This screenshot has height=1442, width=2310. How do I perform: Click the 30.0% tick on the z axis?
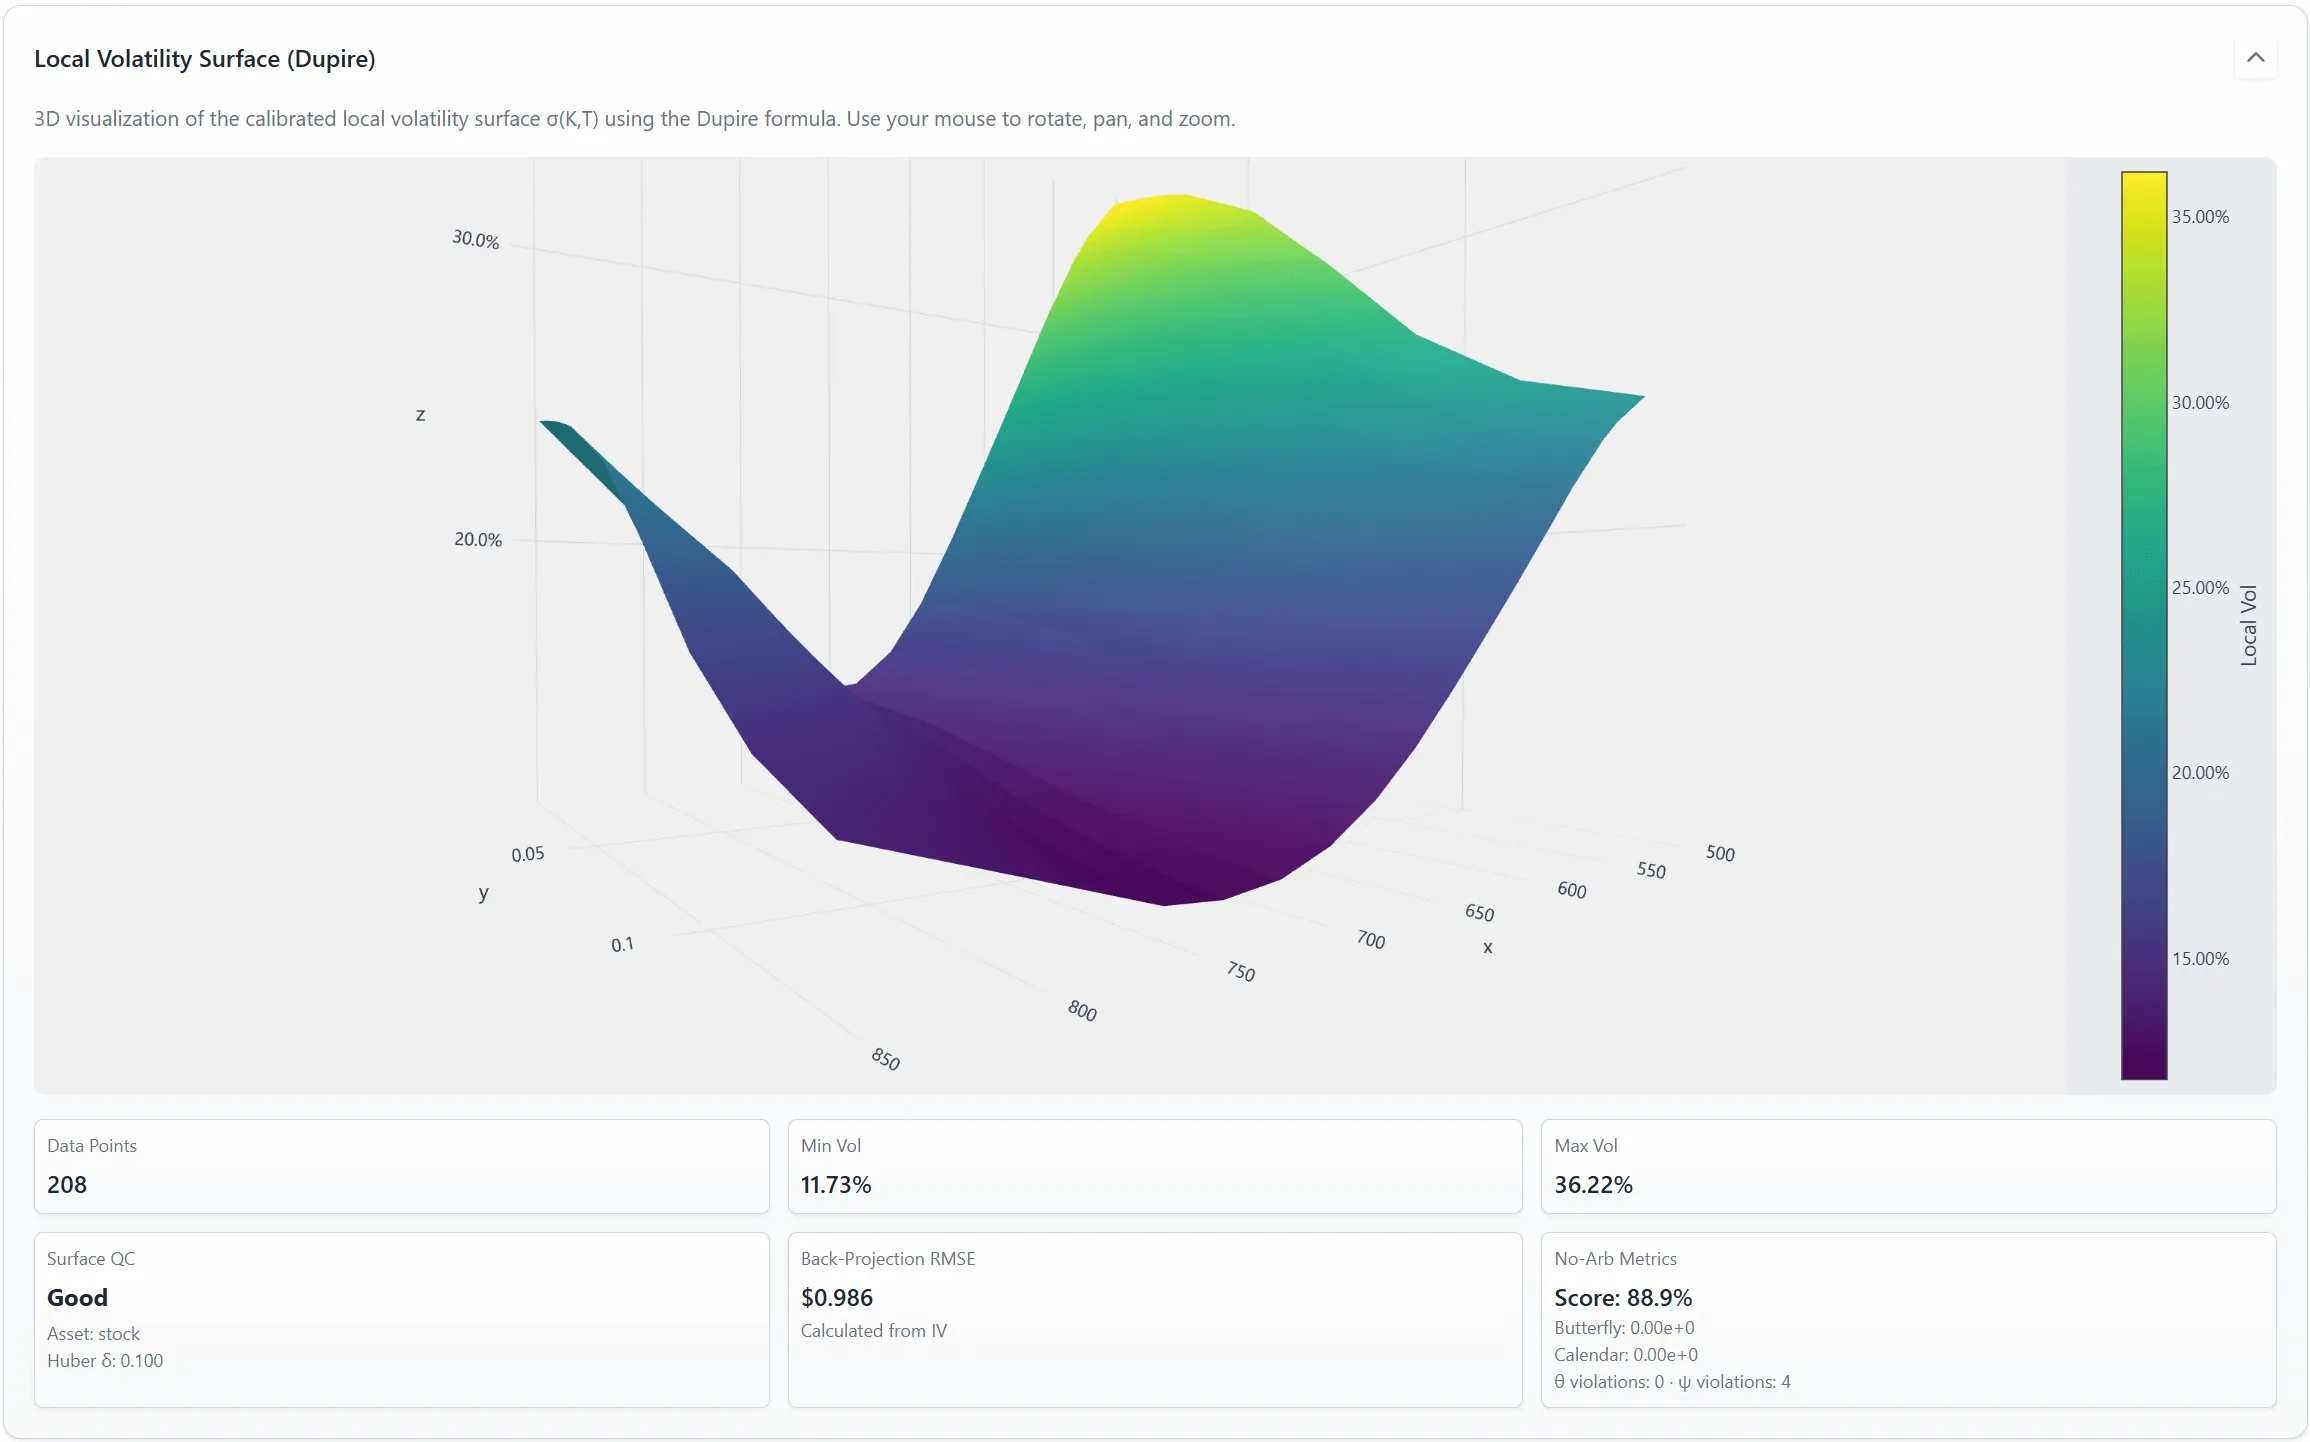475,240
